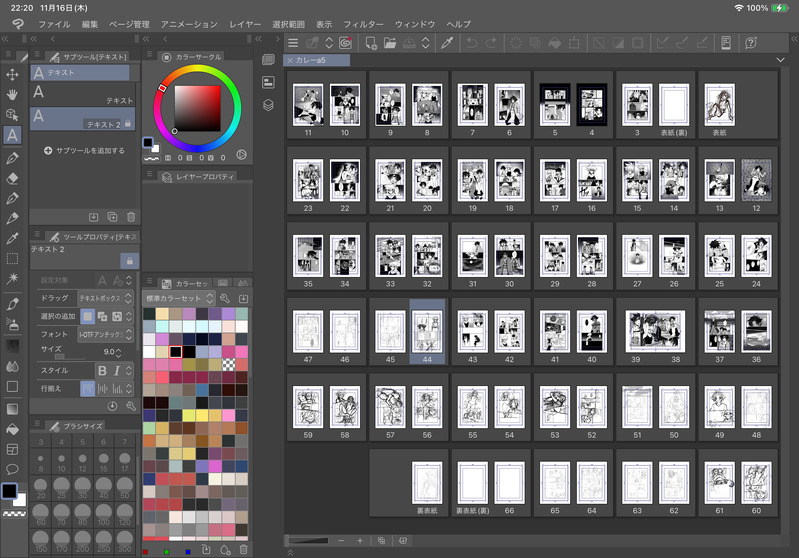Open Clip Studio launcher icon
This screenshot has width=799, height=558.
pos(345,43)
